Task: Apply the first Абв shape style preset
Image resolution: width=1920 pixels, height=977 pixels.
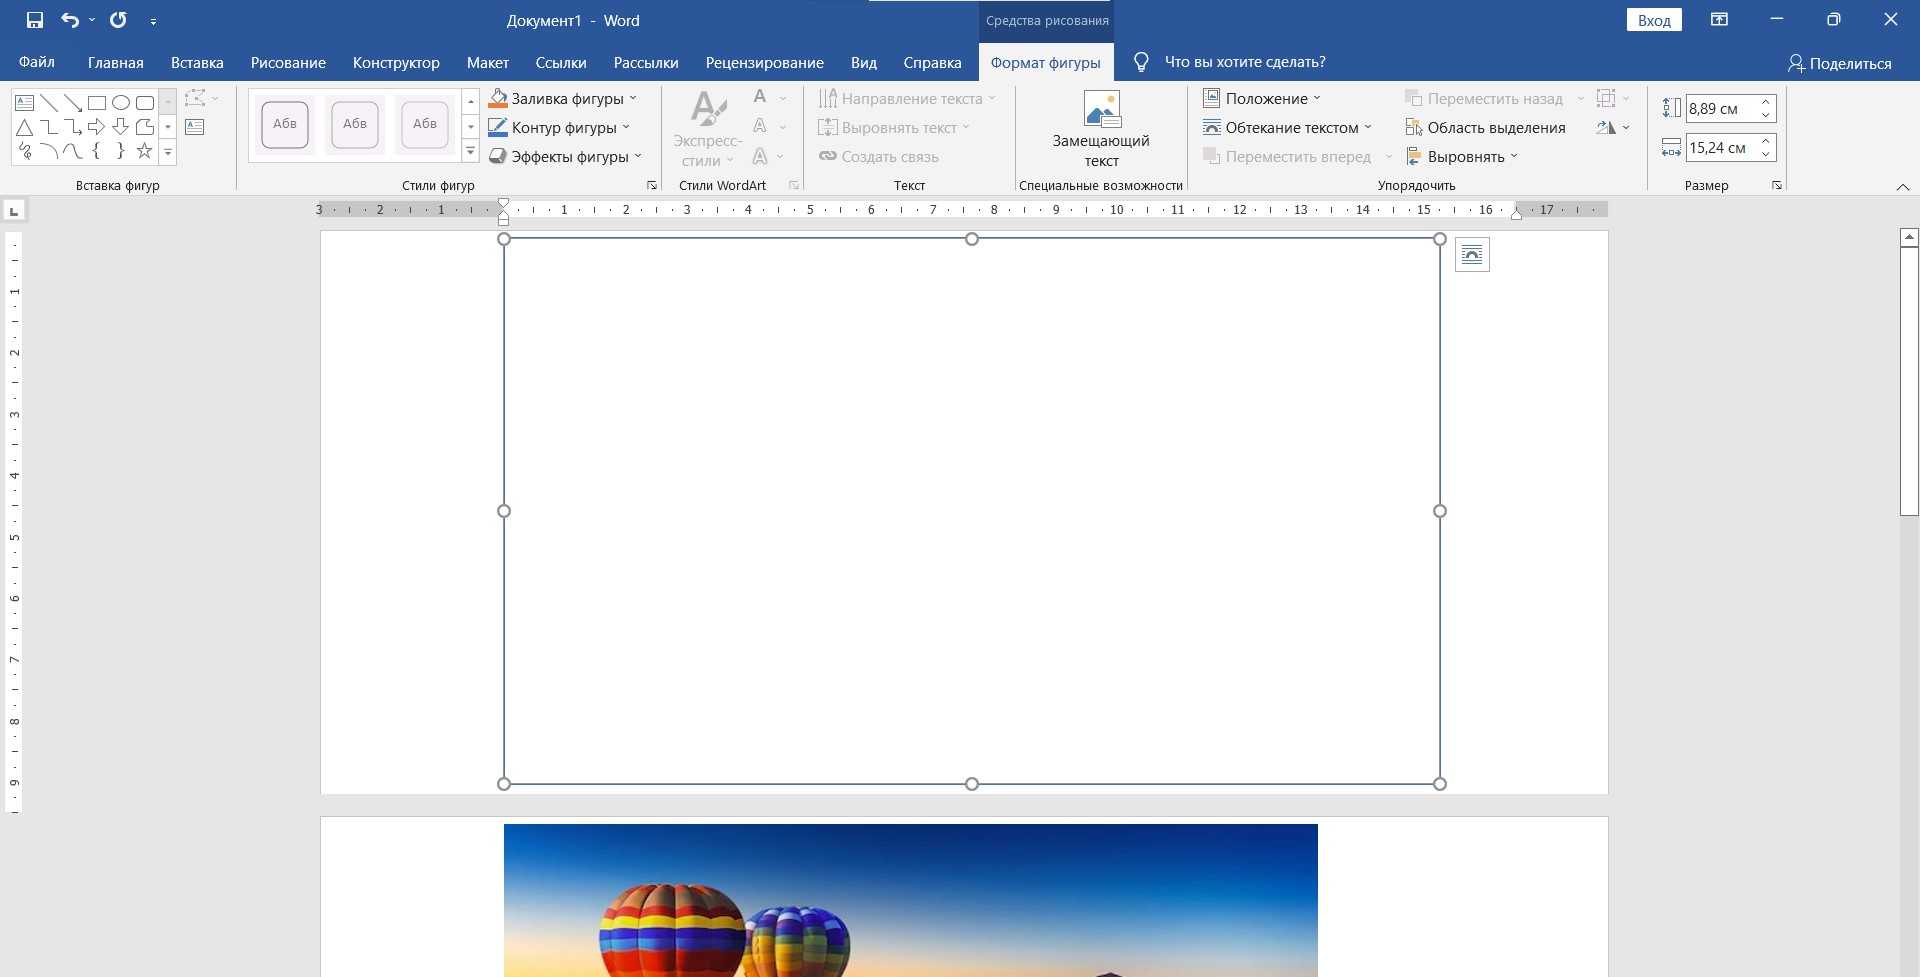Action: 285,124
